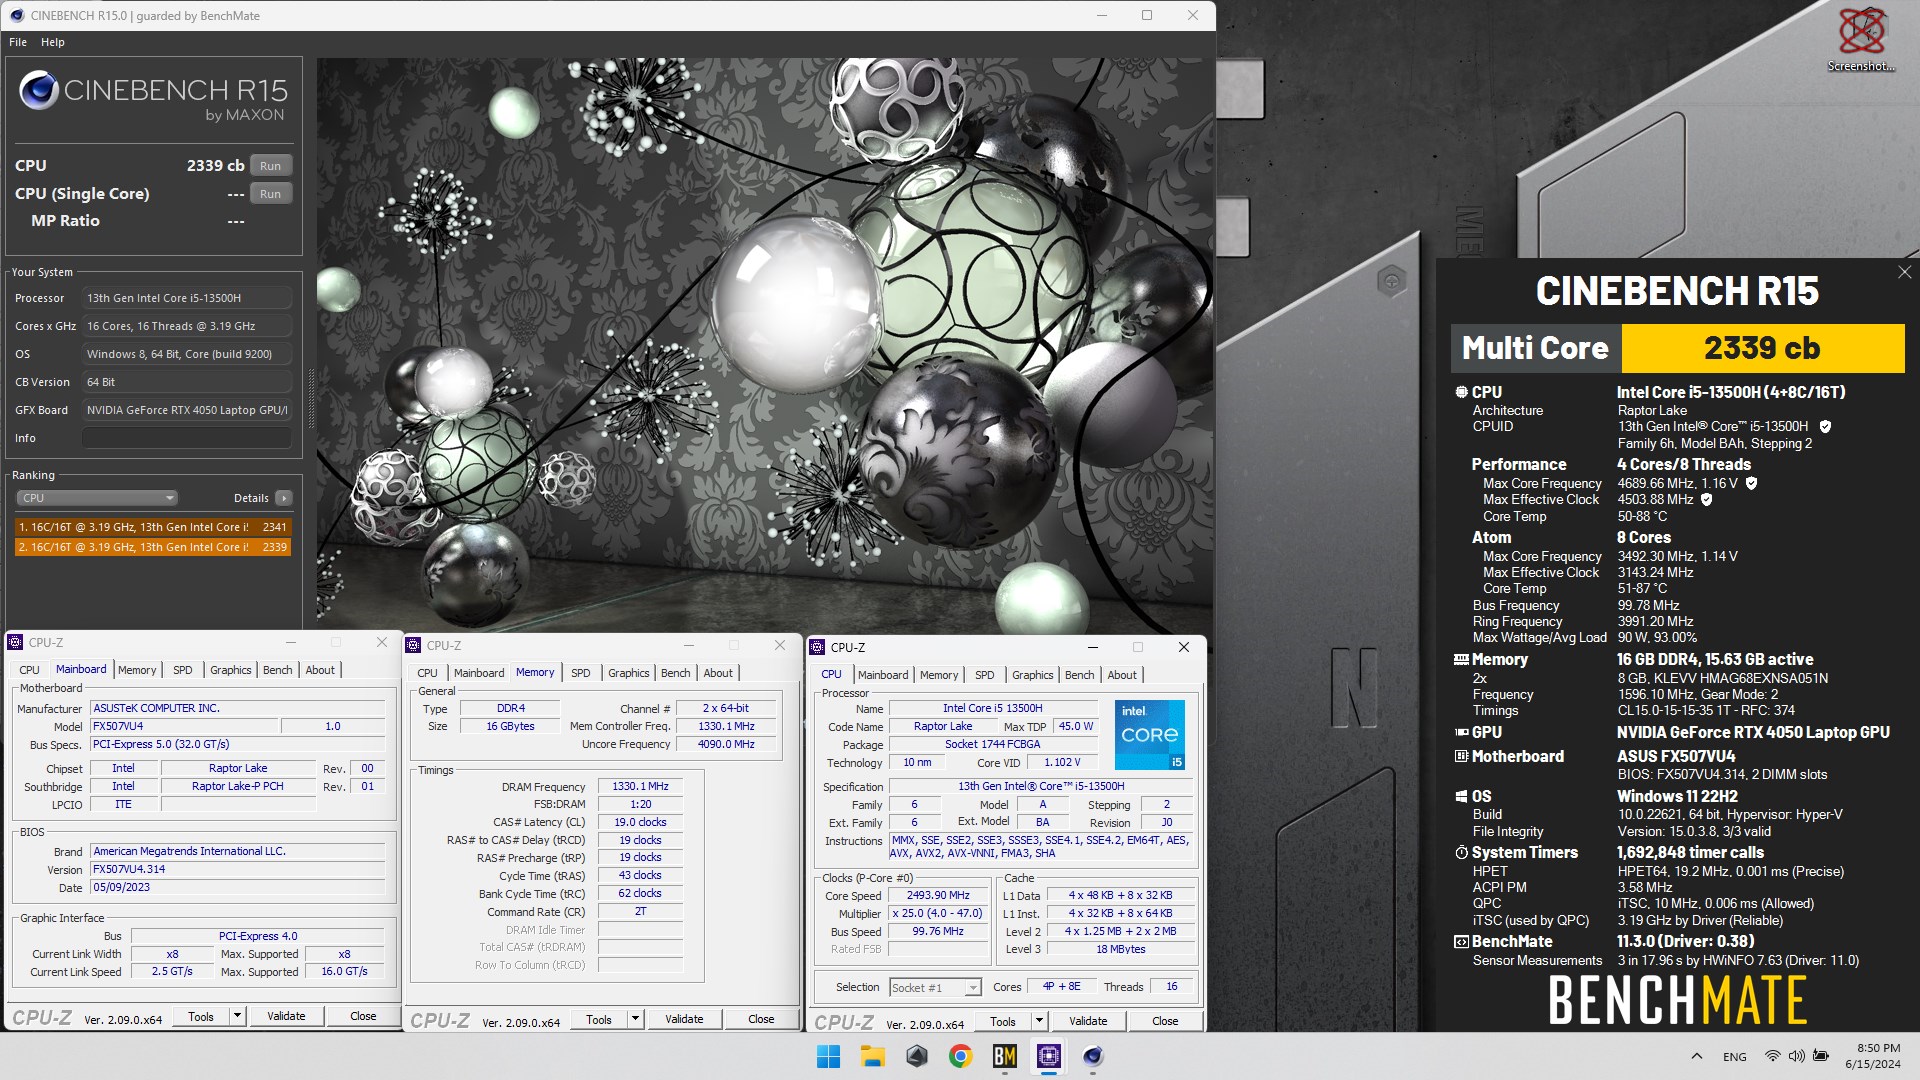Open Bench tab in Memory CPU-Z window
Viewport: 1920px width, 1080px height.
click(x=676, y=673)
